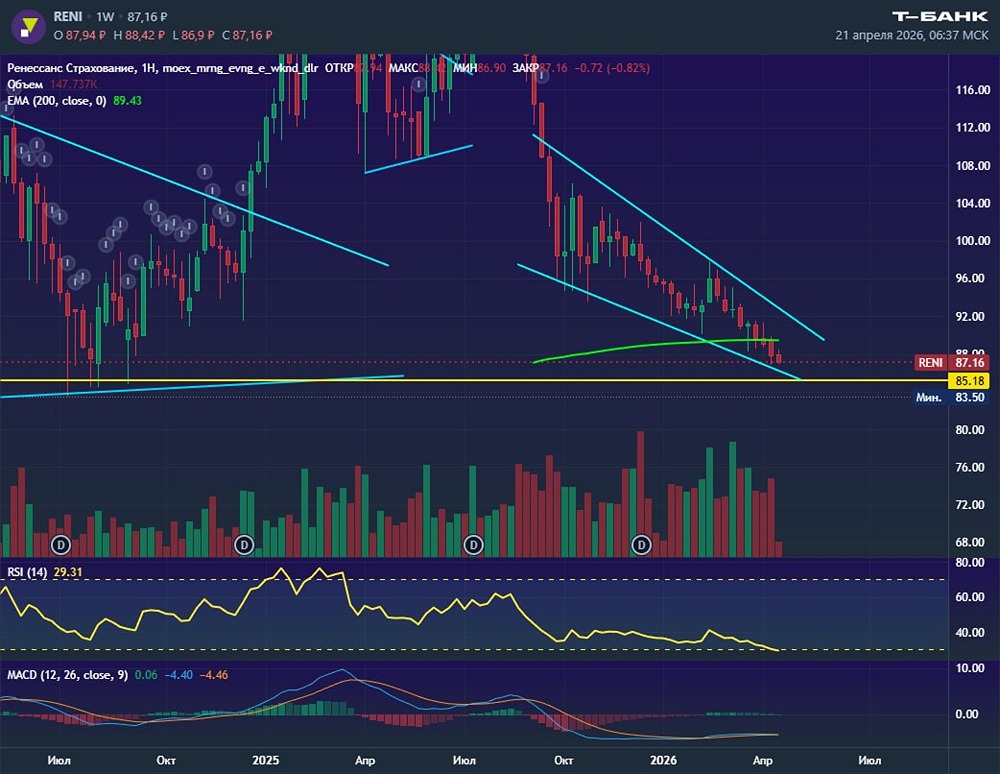Viewport: 1000px width, 774px height.
Task: Click the Объем volume indicator label
Action: point(25,84)
